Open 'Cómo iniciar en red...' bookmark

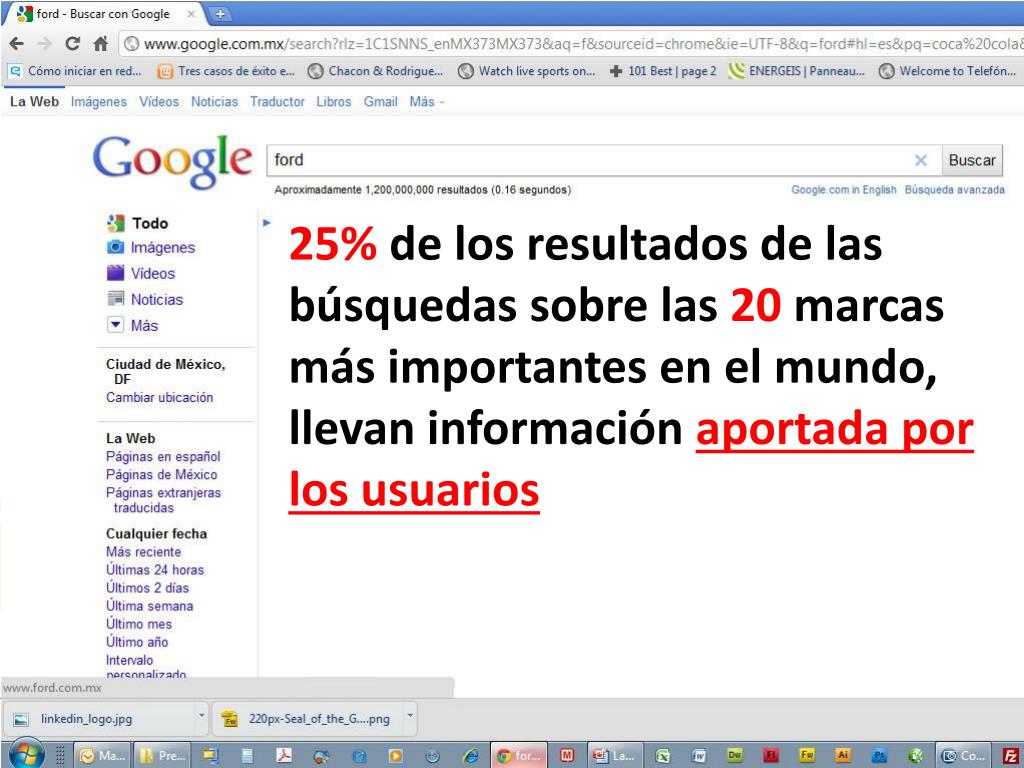click(76, 71)
